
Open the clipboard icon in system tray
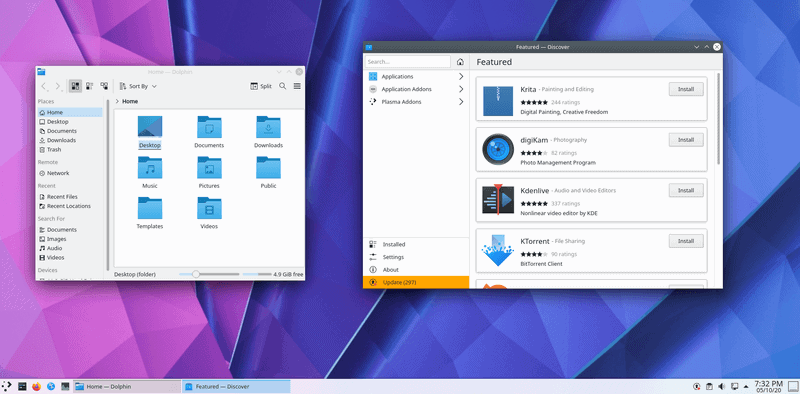[x=709, y=386]
